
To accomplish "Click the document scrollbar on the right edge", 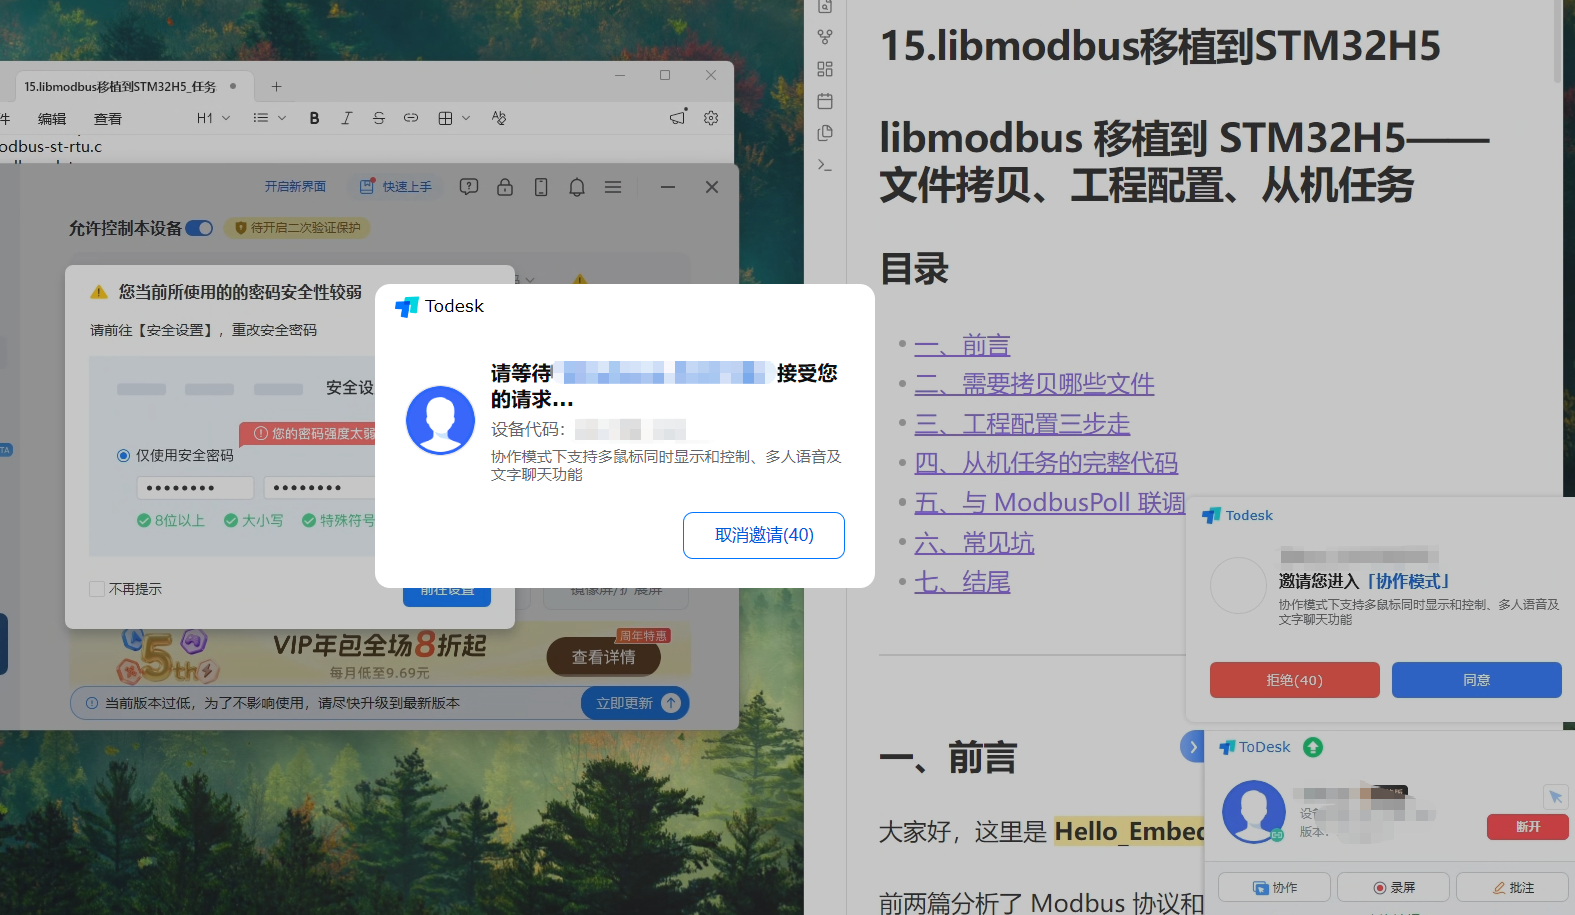I will coord(1557,40).
